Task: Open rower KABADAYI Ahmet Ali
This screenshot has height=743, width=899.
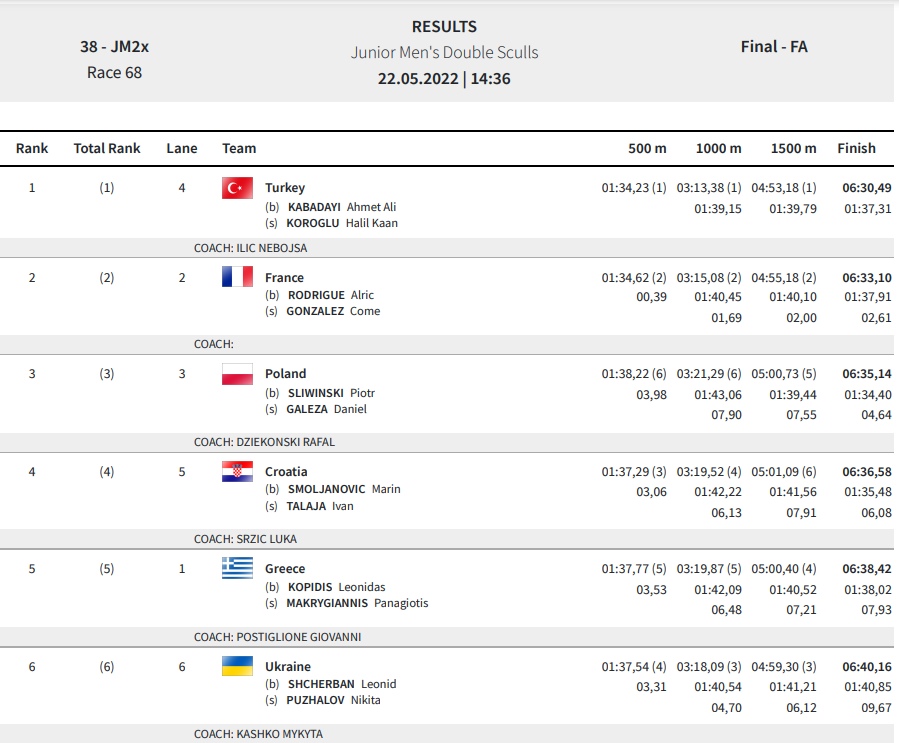Action: click(x=342, y=207)
